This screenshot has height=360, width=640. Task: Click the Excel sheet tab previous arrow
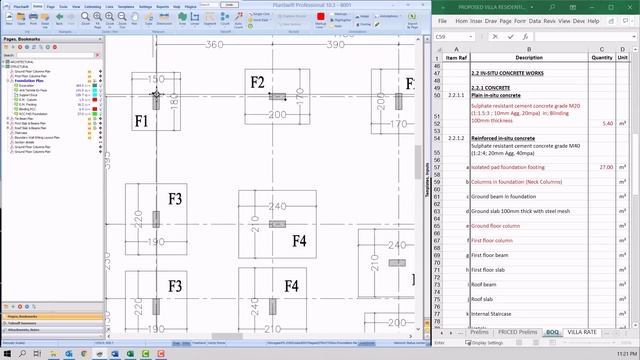[x=441, y=333]
